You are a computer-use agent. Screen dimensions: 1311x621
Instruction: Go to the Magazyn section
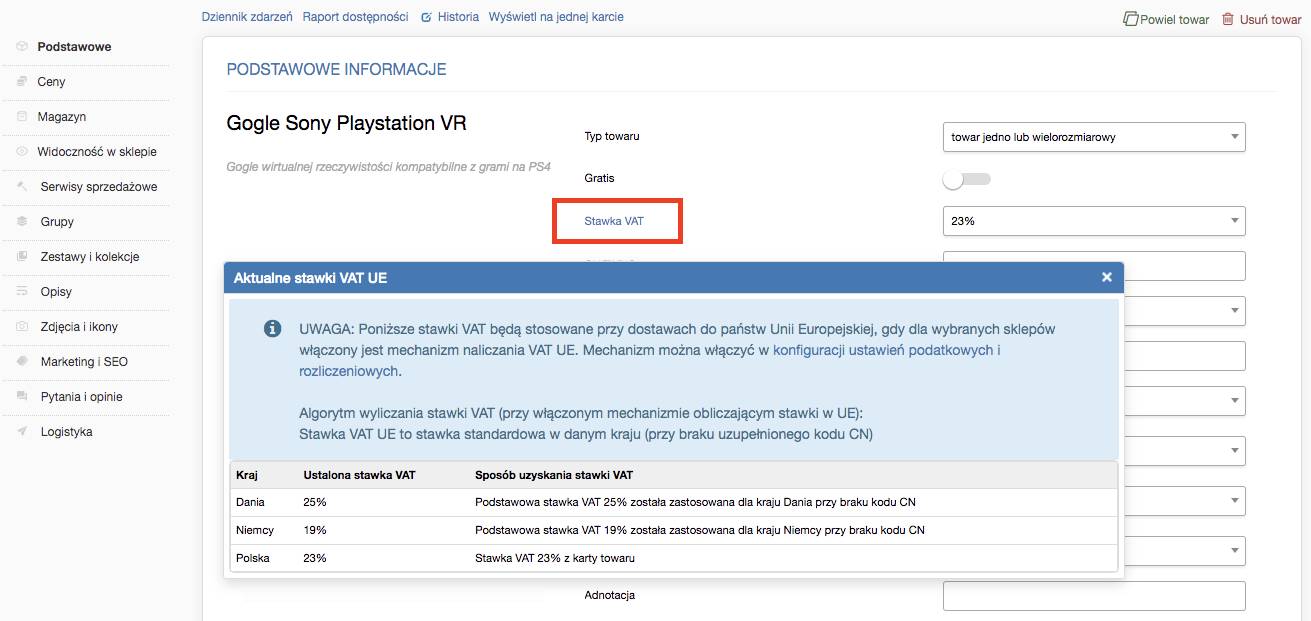pos(62,117)
